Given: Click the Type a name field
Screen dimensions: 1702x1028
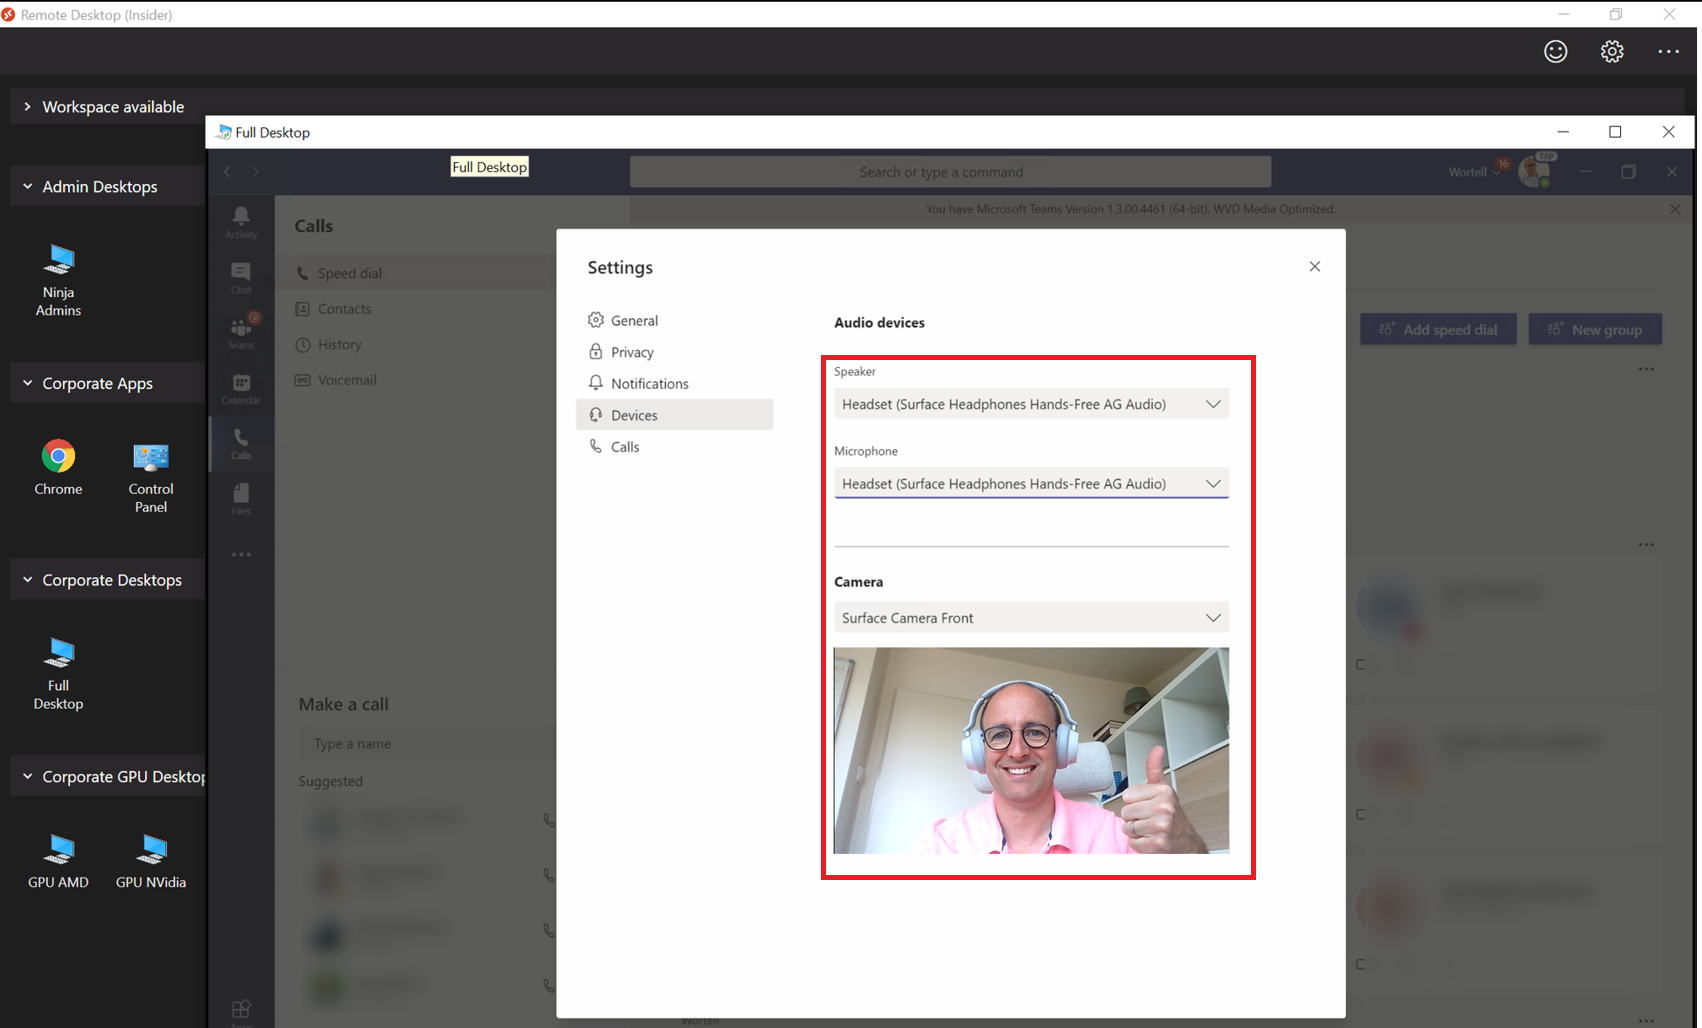Looking at the screenshot, I should [x=427, y=744].
